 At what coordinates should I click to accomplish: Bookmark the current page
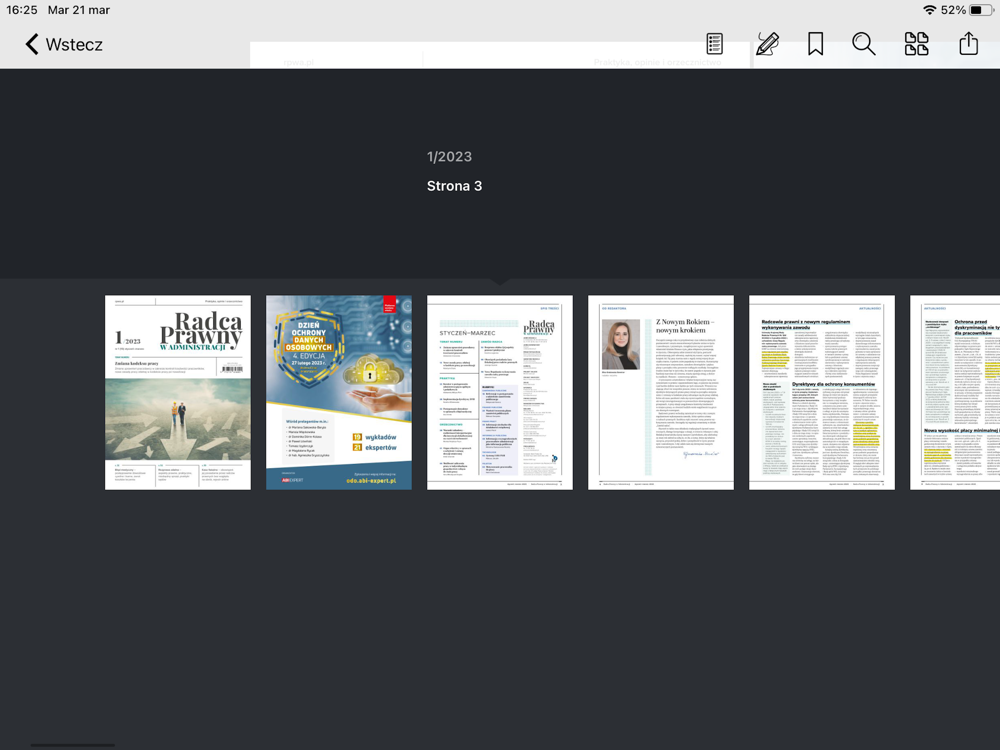click(815, 44)
